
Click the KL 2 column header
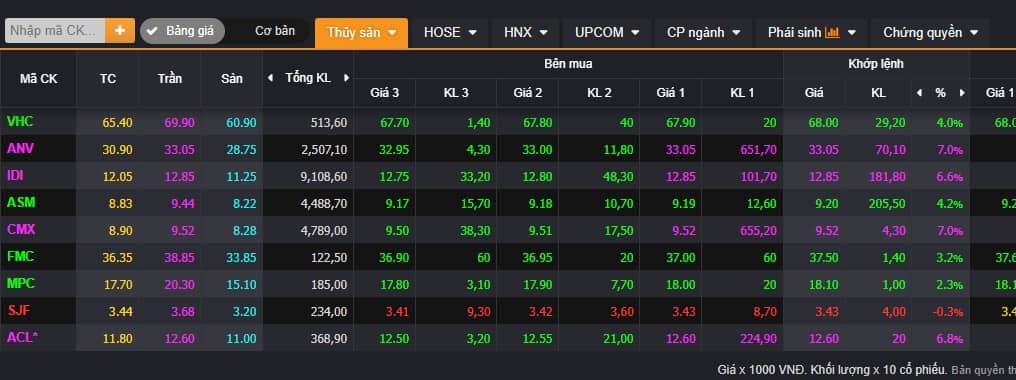[x=599, y=93]
